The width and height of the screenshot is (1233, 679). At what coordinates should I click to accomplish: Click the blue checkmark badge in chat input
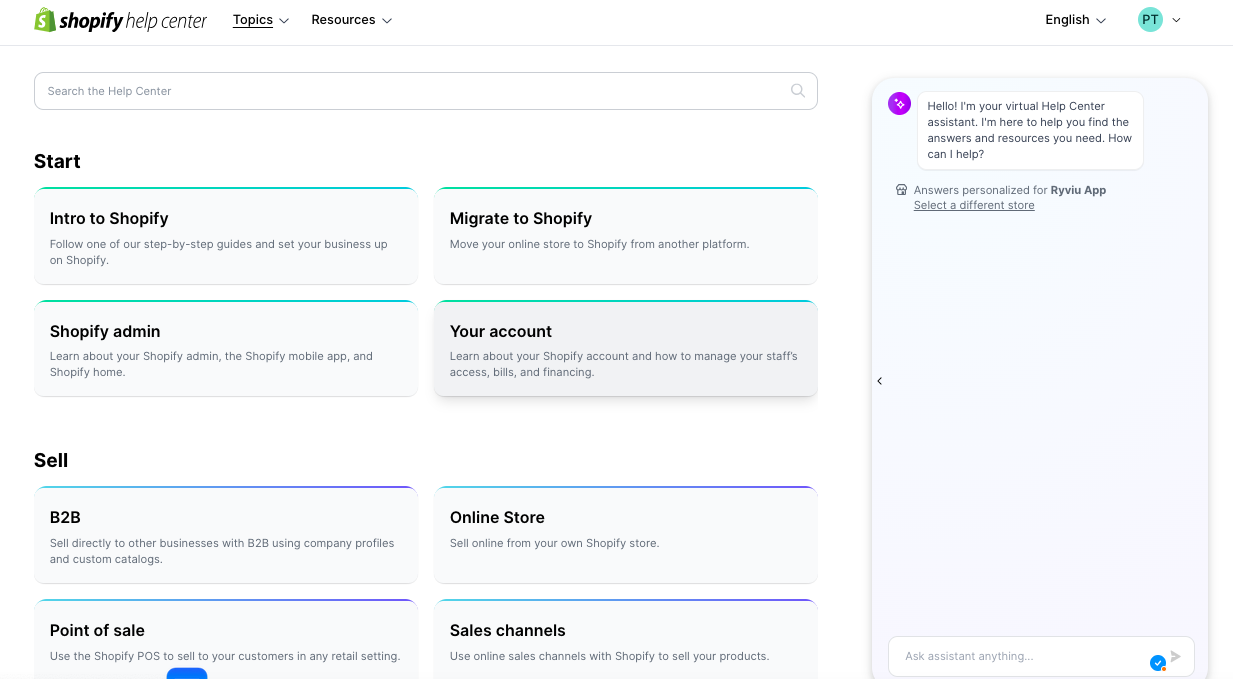[x=1158, y=662]
